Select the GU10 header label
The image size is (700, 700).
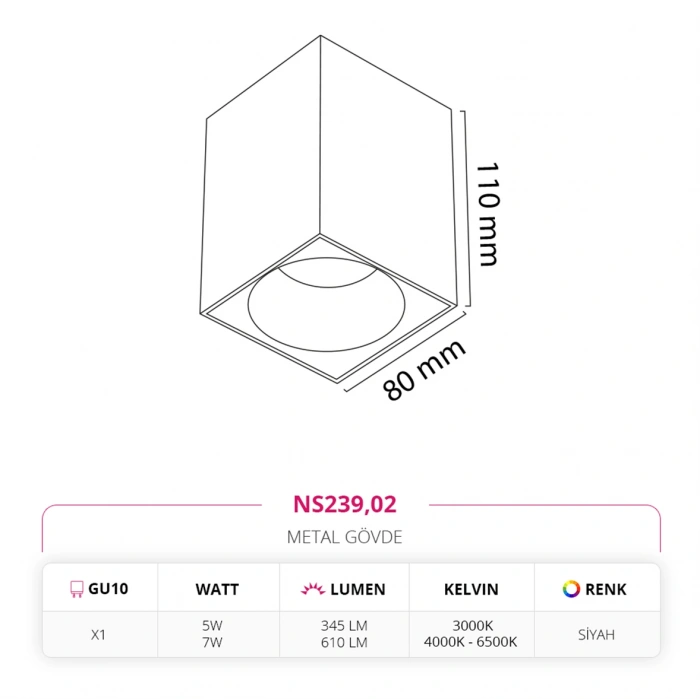[108, 589]
